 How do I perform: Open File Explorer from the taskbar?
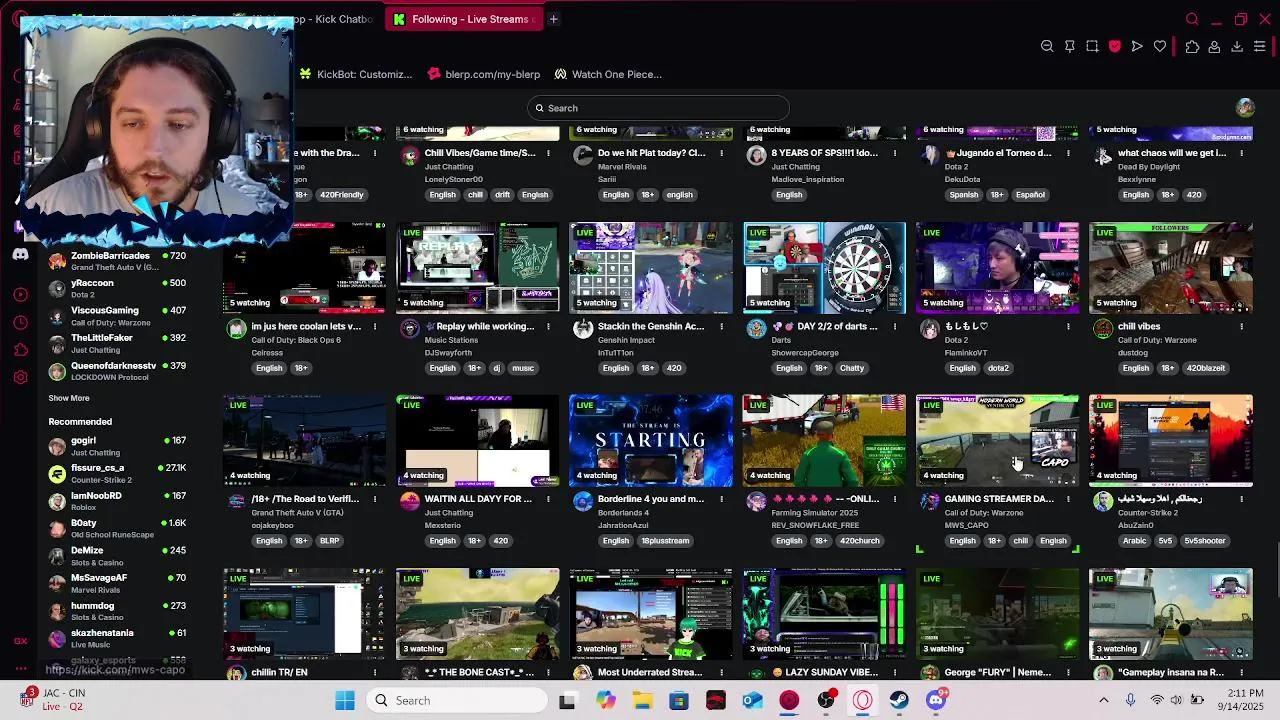642,700
